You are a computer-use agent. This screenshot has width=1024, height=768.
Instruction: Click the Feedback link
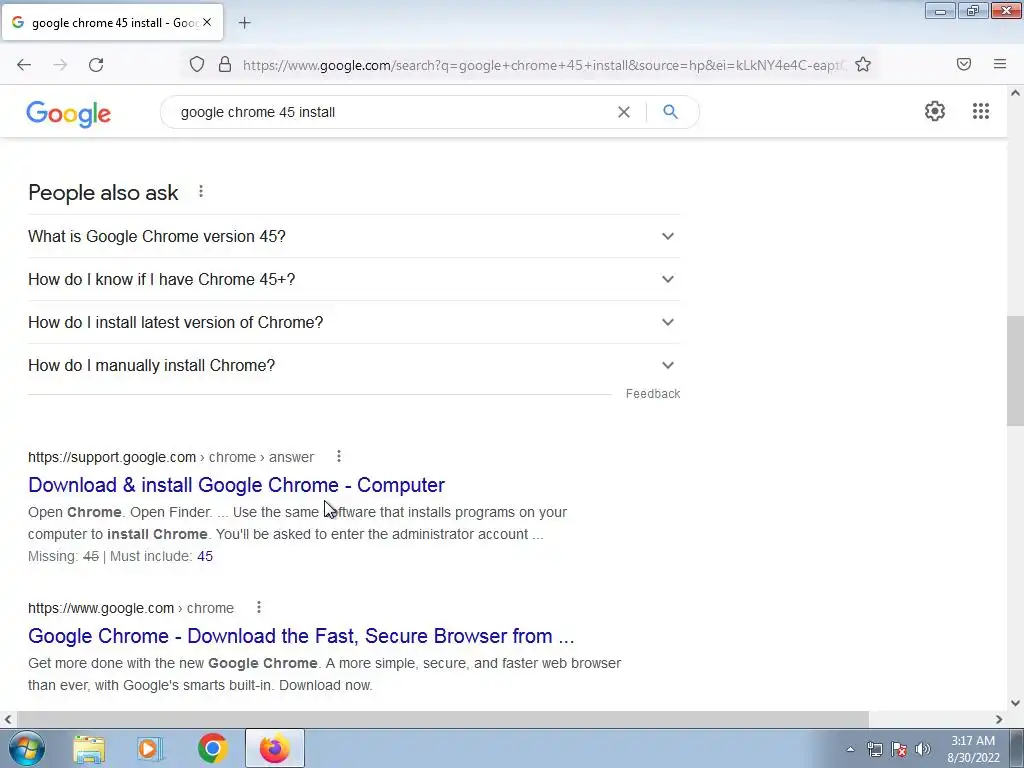pyautogui.click(x=652, y=394)
